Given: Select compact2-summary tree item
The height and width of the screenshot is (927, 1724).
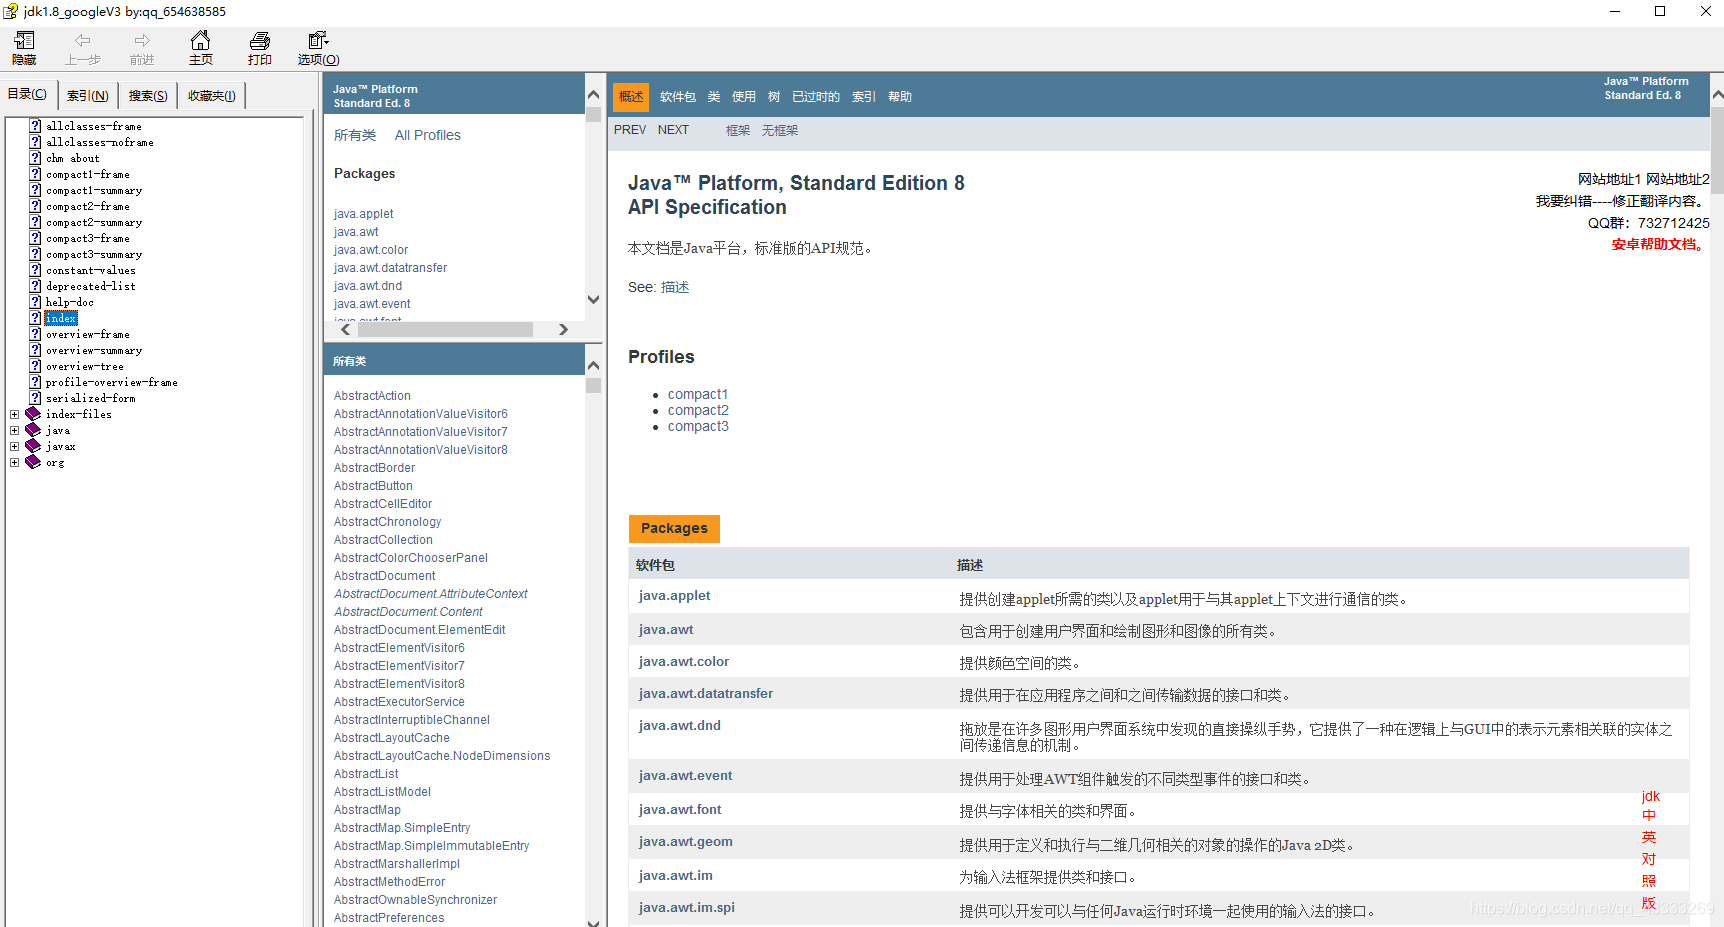Looking at the screenshot, I should click(x=94, y=222).
